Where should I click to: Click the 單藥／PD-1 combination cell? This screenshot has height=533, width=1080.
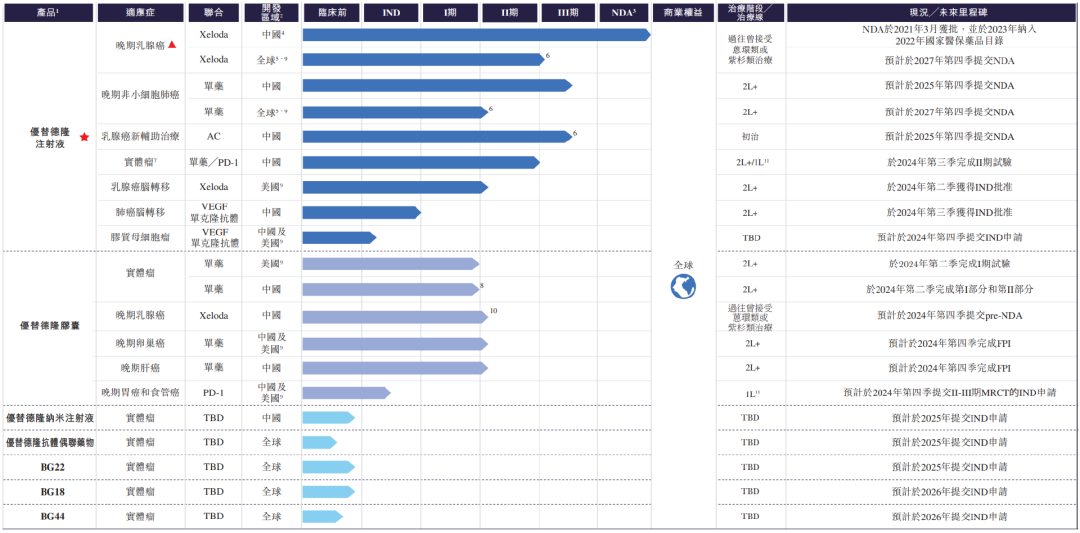[x=214, y=162]
